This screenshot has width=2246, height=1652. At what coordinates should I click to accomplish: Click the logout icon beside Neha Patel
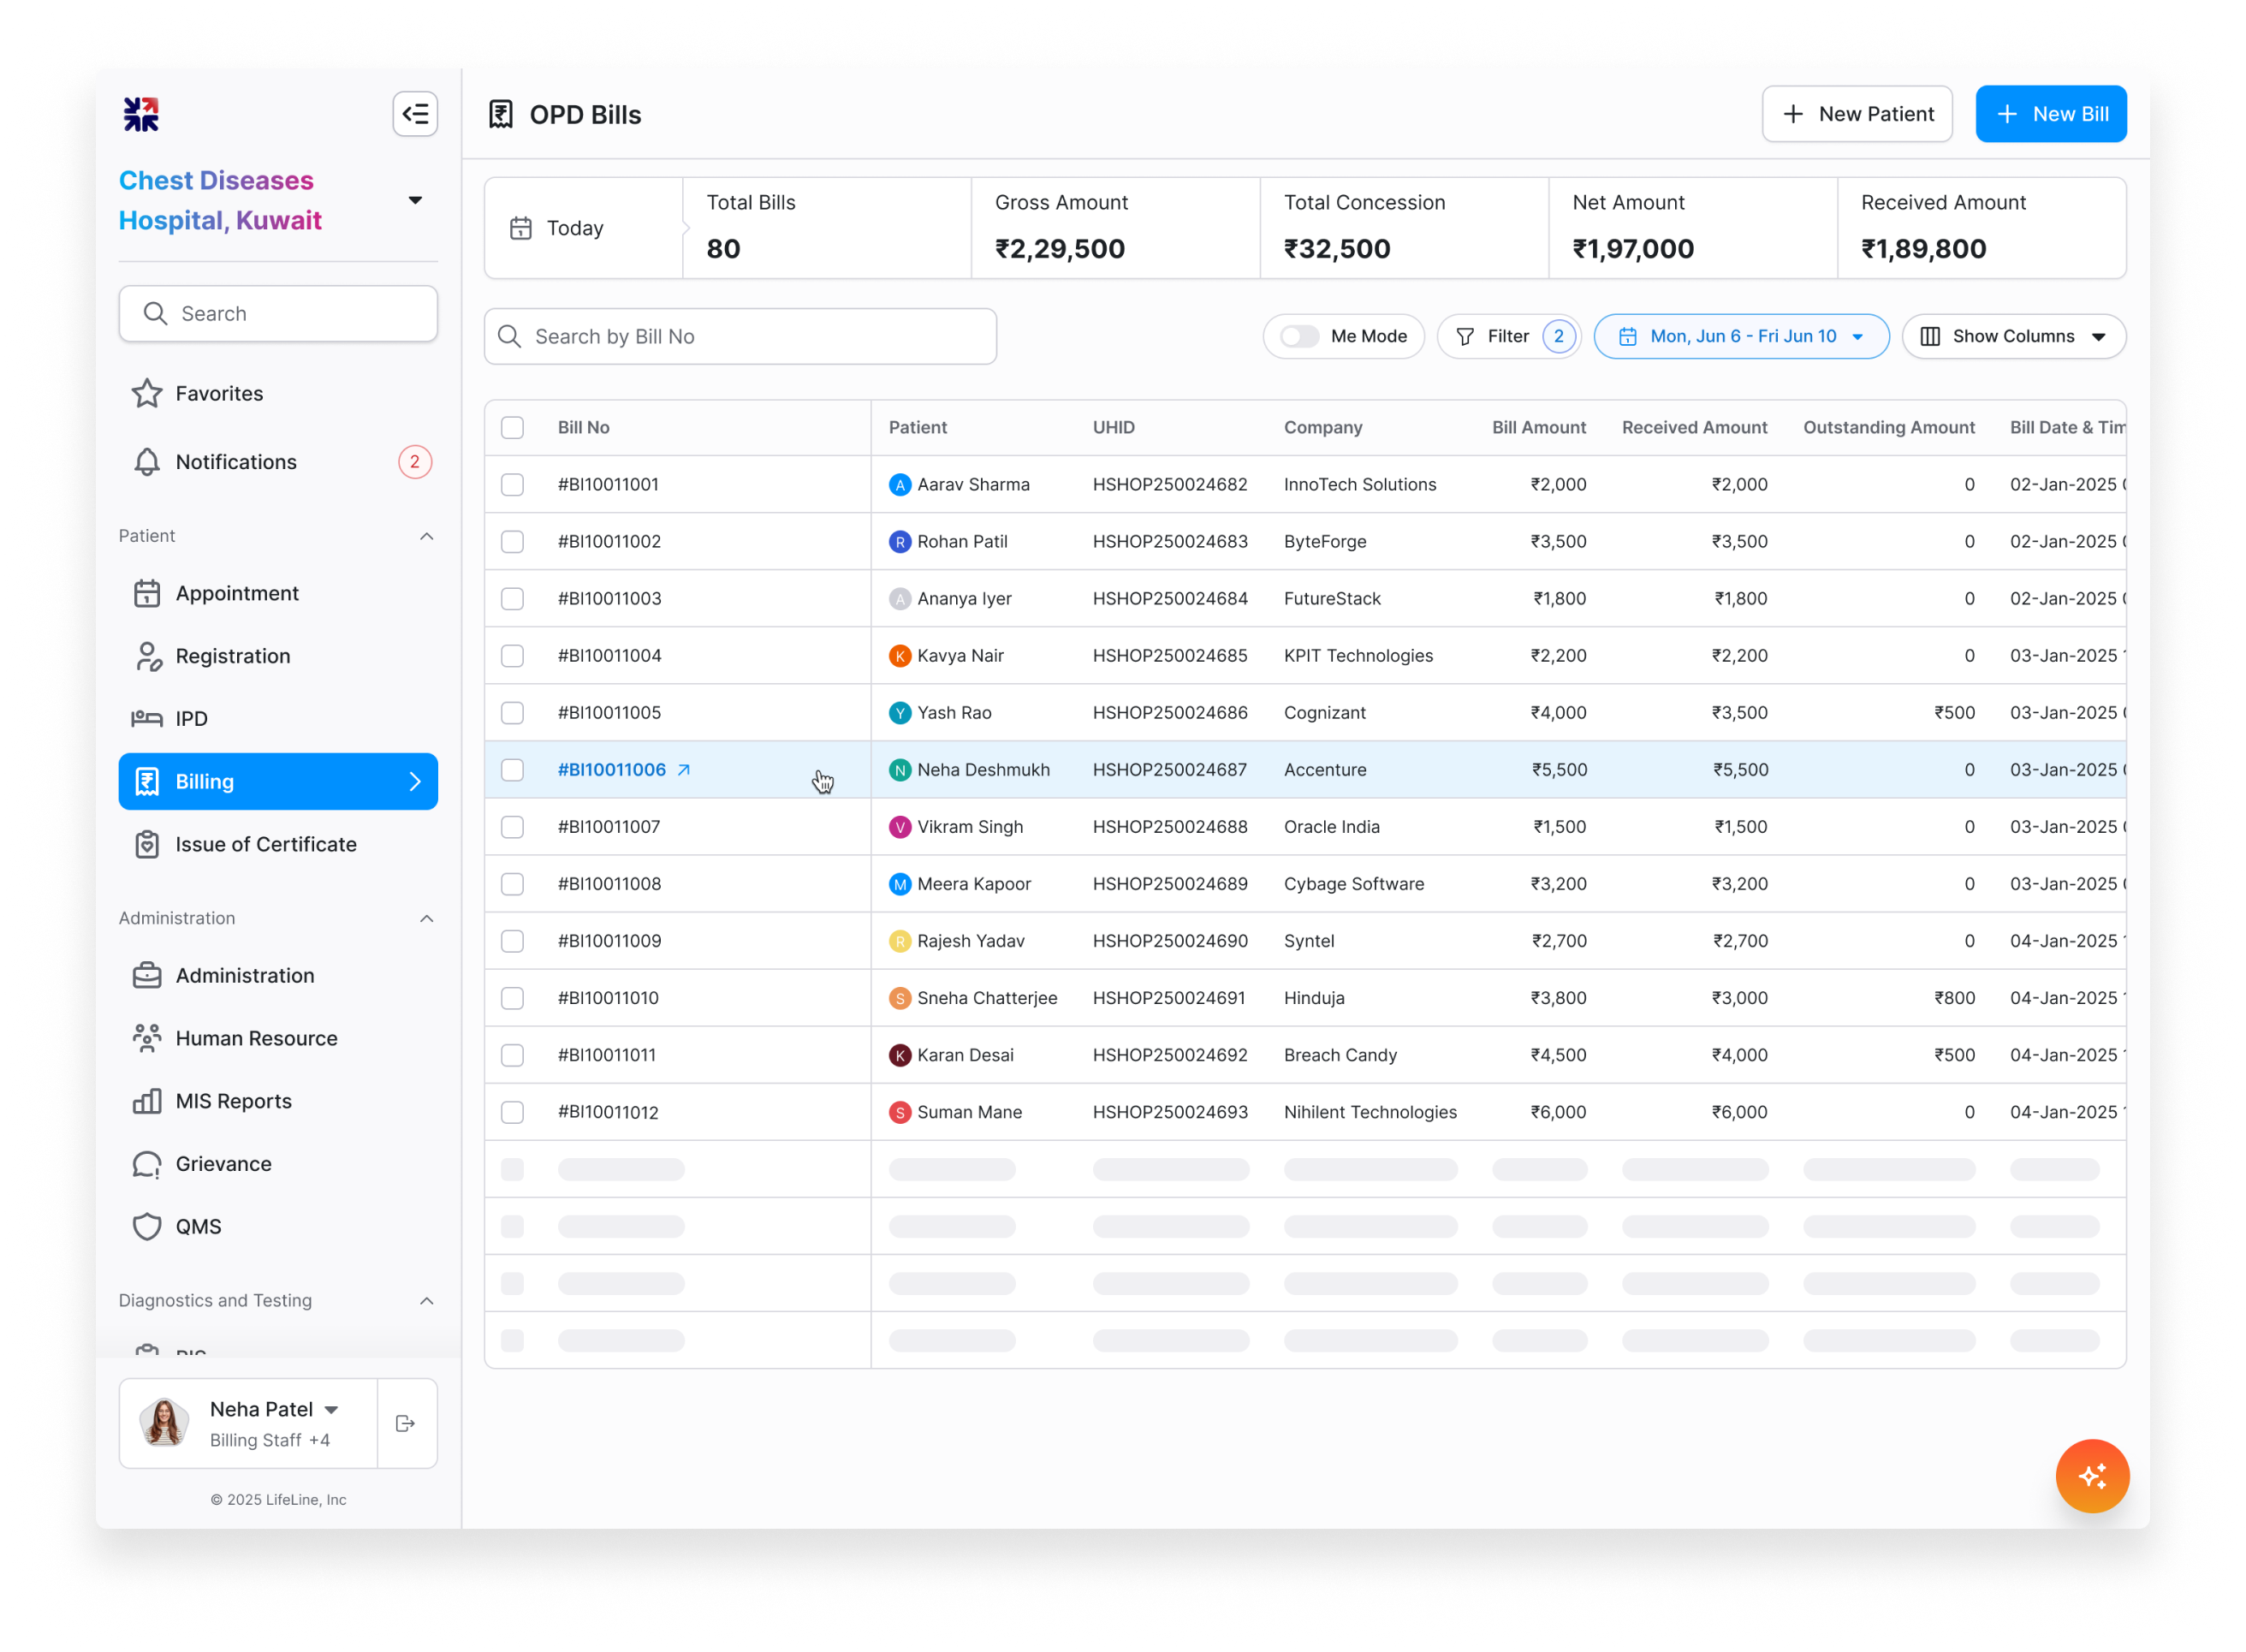[x=405, y=1423]
